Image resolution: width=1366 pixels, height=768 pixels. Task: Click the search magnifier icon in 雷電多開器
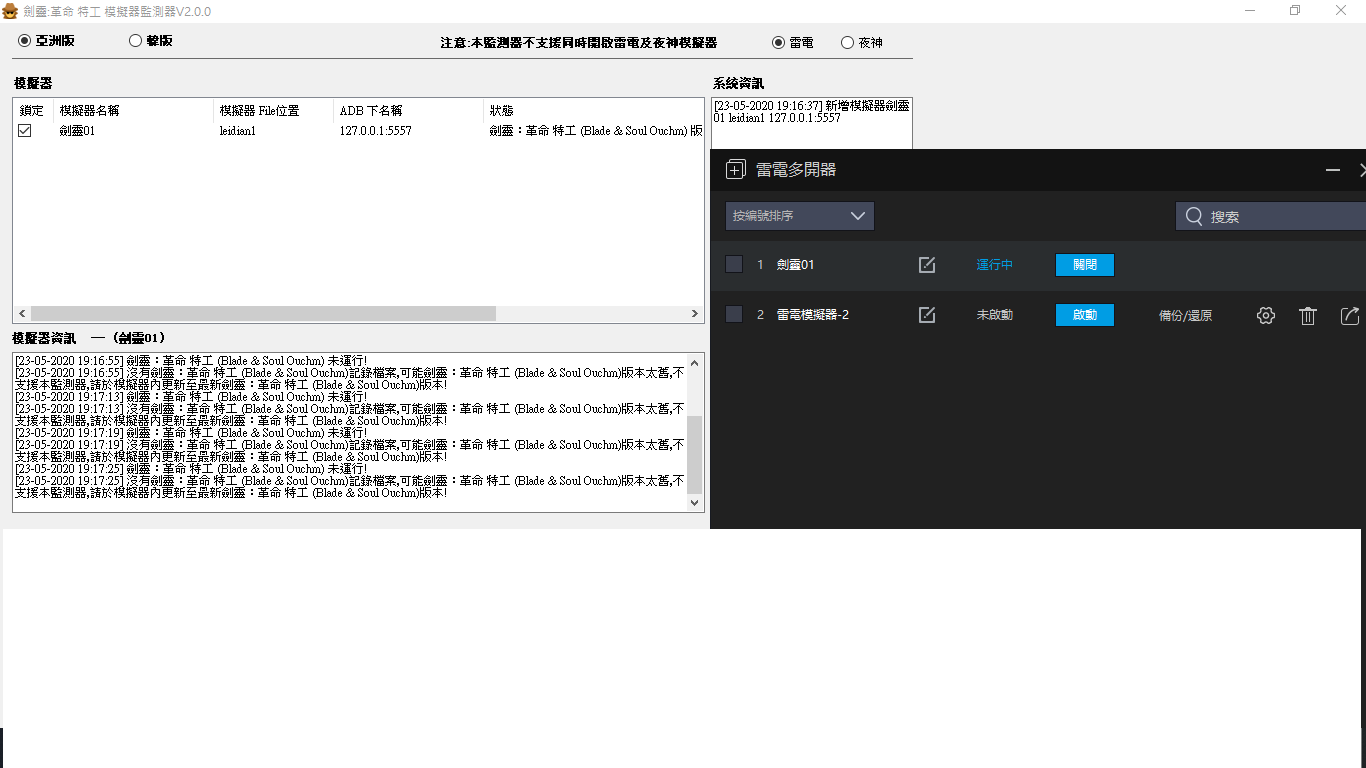coord(1194,216)
